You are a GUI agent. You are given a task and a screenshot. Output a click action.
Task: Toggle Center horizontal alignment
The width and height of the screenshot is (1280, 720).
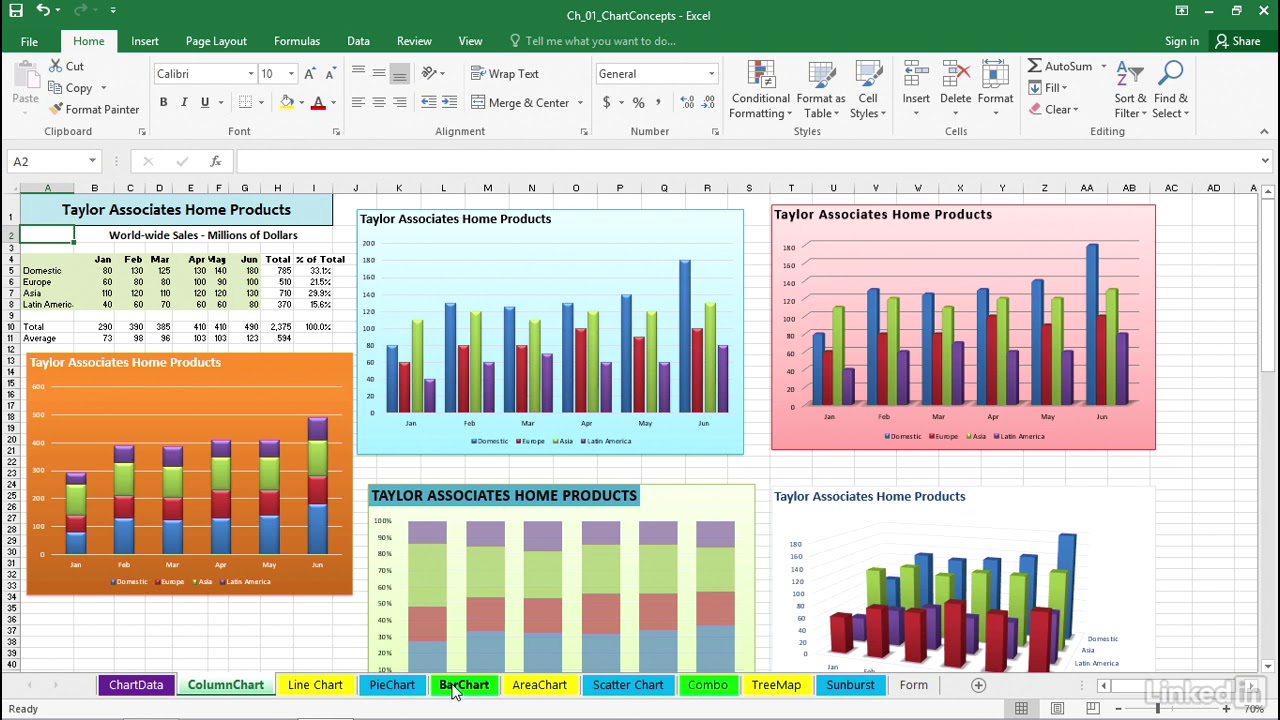[x=379, y=102]
